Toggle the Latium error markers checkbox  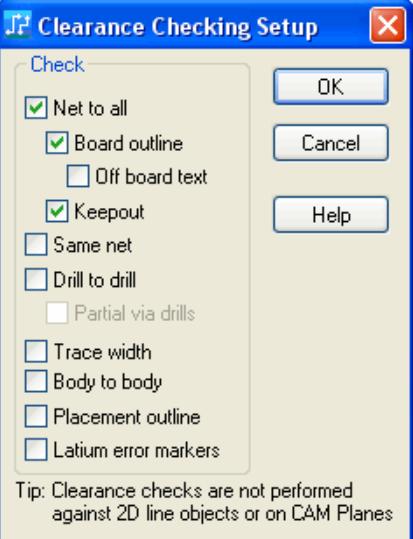pyautogui.click(x=36, y=449)
